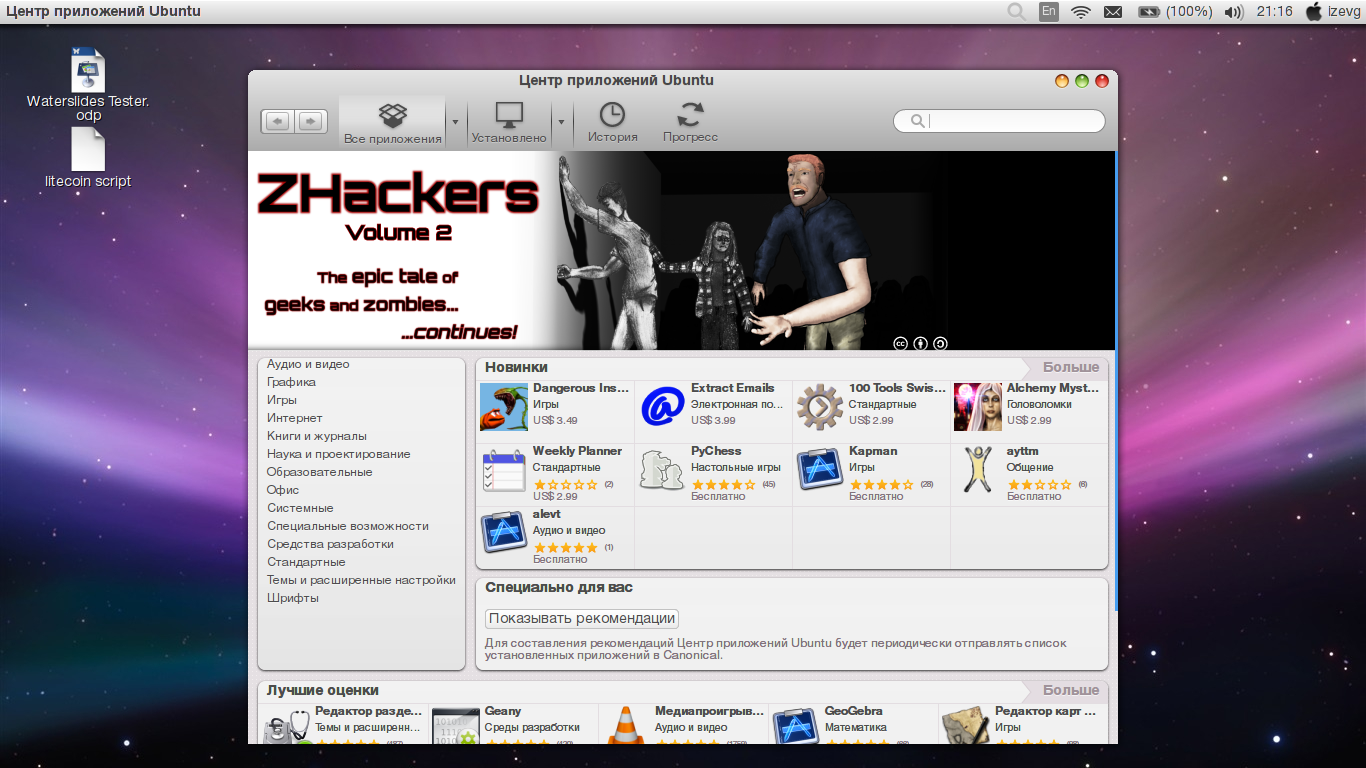This screenshot has width=1366, height=768.
Task: Select the Книги и журналы category
Action: pyautogui.click(x=317, y=436)
